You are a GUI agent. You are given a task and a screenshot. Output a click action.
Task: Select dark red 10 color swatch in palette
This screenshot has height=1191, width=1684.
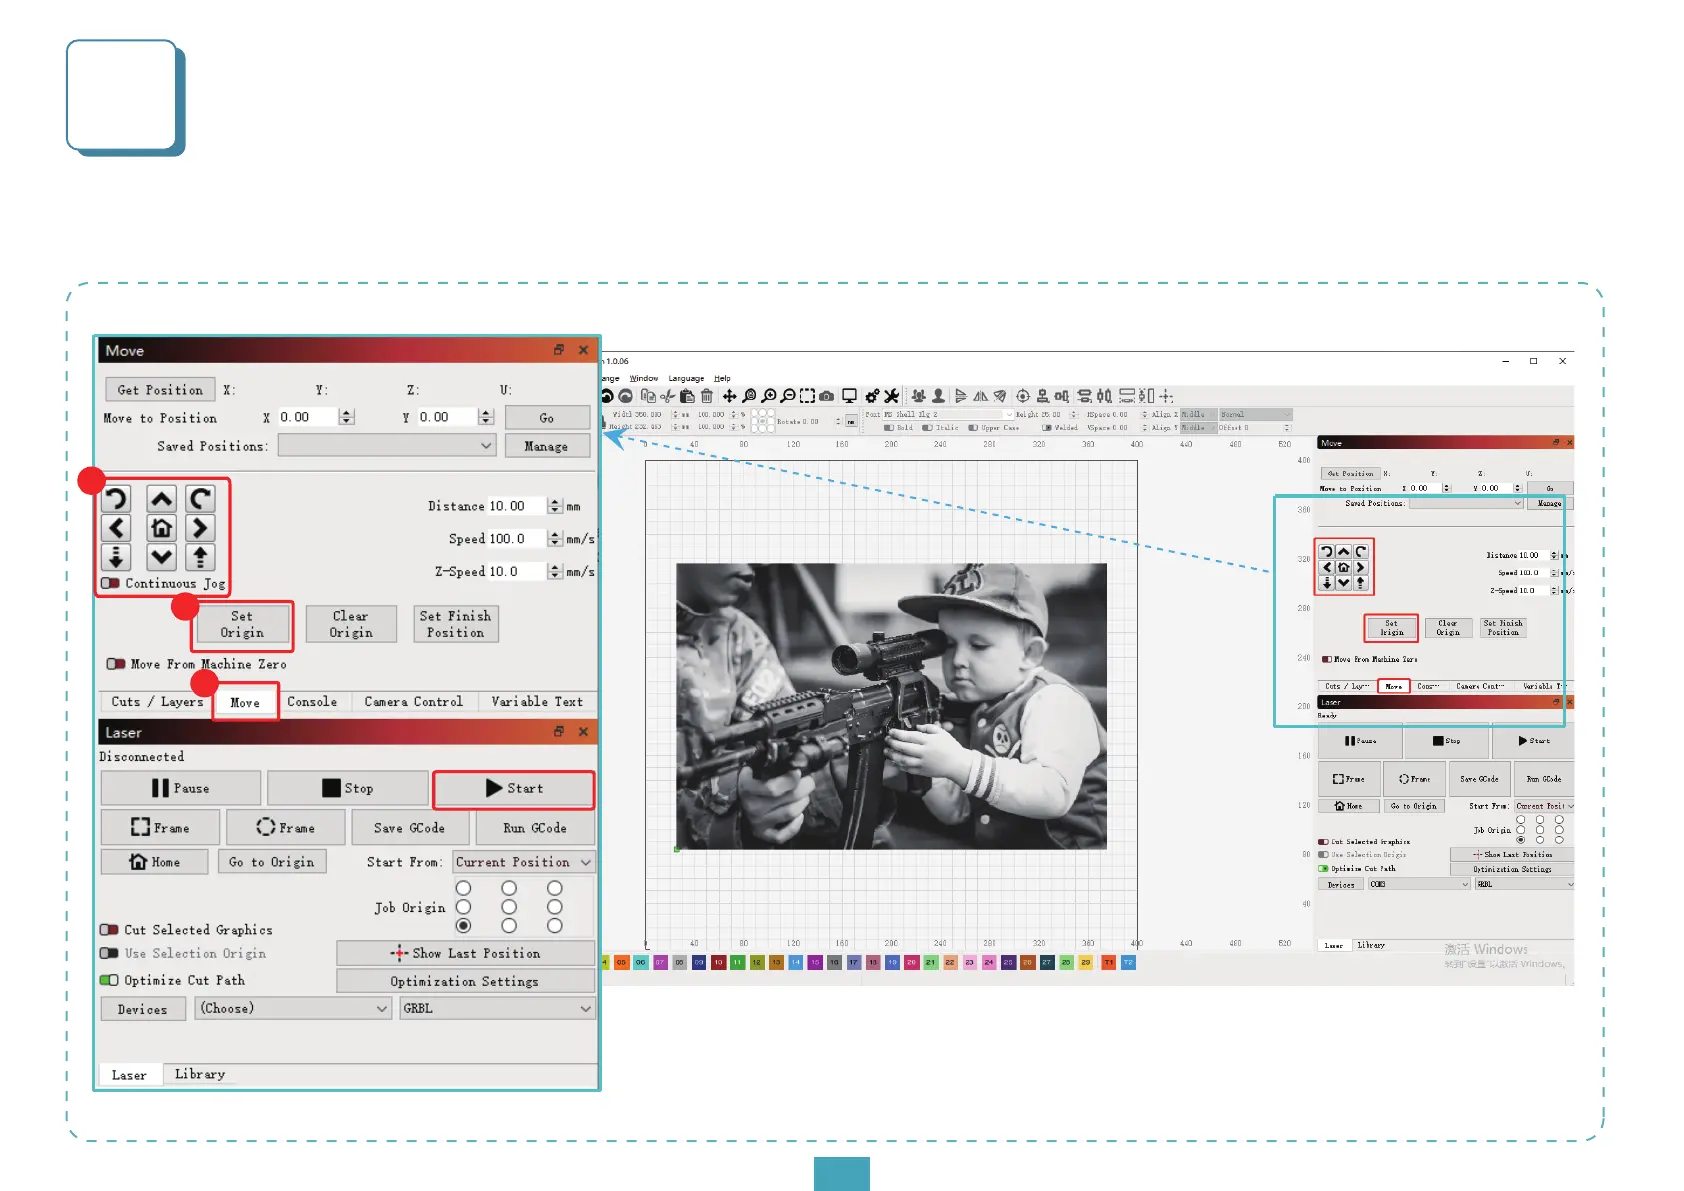tap(718, 962)
